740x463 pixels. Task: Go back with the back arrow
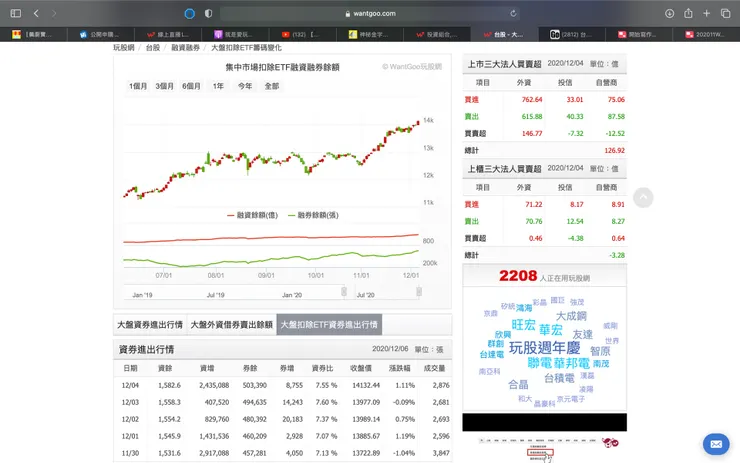[x=36, y=13]
